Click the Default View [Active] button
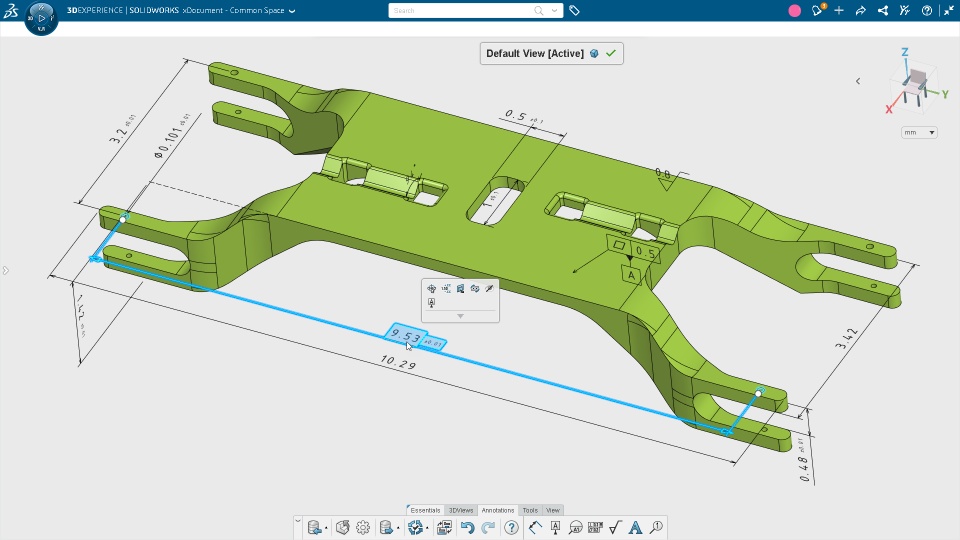 (x=552, y=53)
